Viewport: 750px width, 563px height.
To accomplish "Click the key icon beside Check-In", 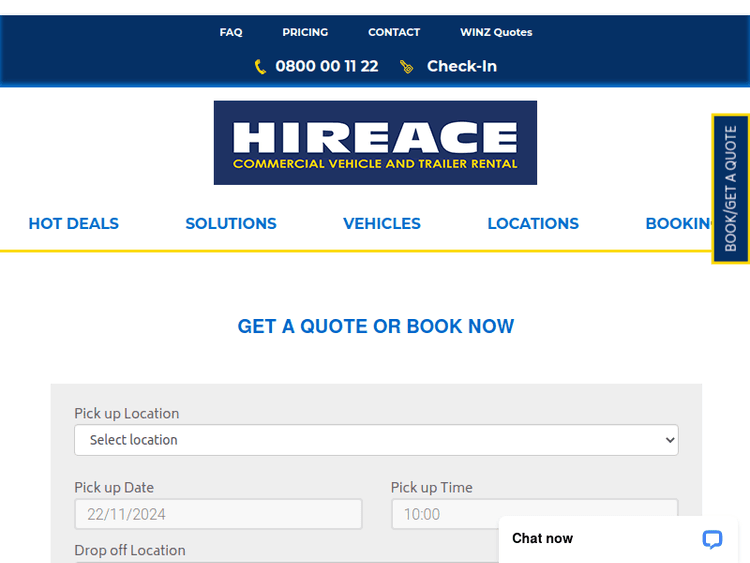I will click(x=407, y=67).
